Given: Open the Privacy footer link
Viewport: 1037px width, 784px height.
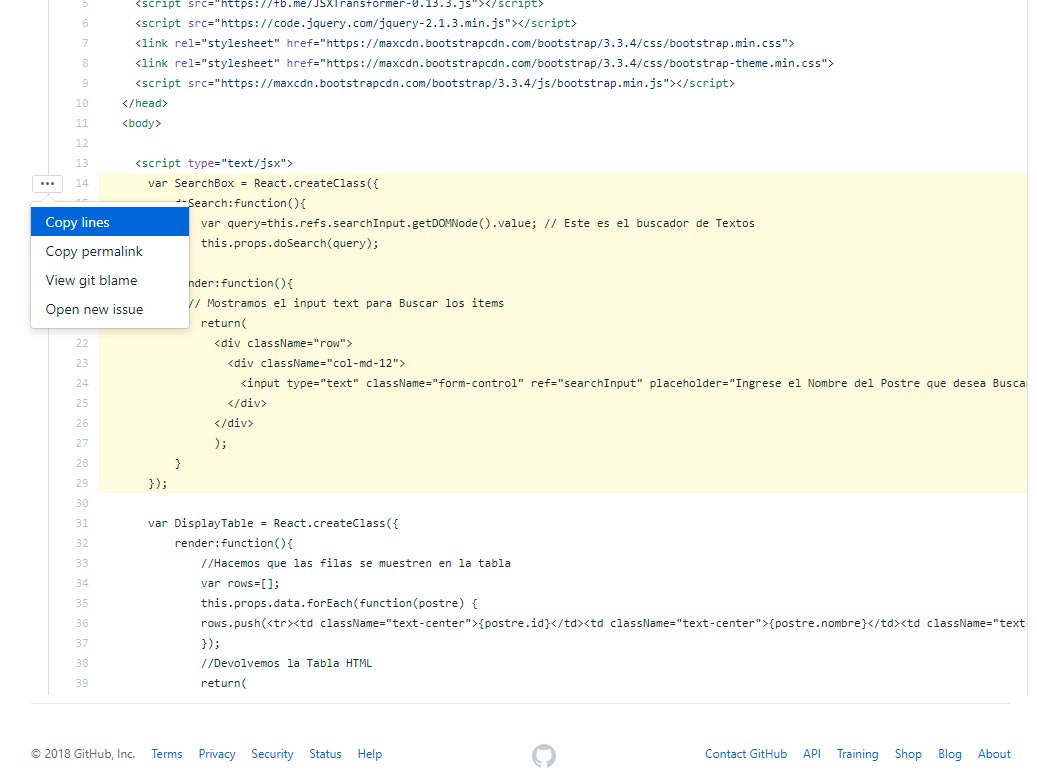Looking at the screenshot, I should click(x=217, y=754).
